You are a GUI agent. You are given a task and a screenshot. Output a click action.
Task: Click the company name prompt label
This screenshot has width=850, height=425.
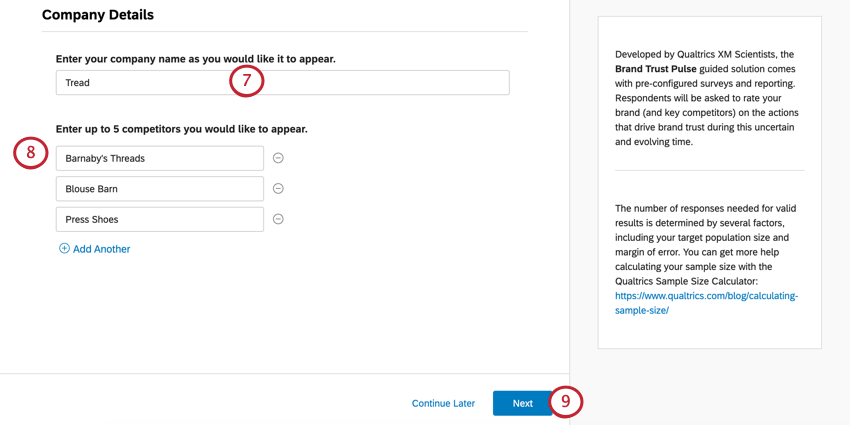pos(195,59)
